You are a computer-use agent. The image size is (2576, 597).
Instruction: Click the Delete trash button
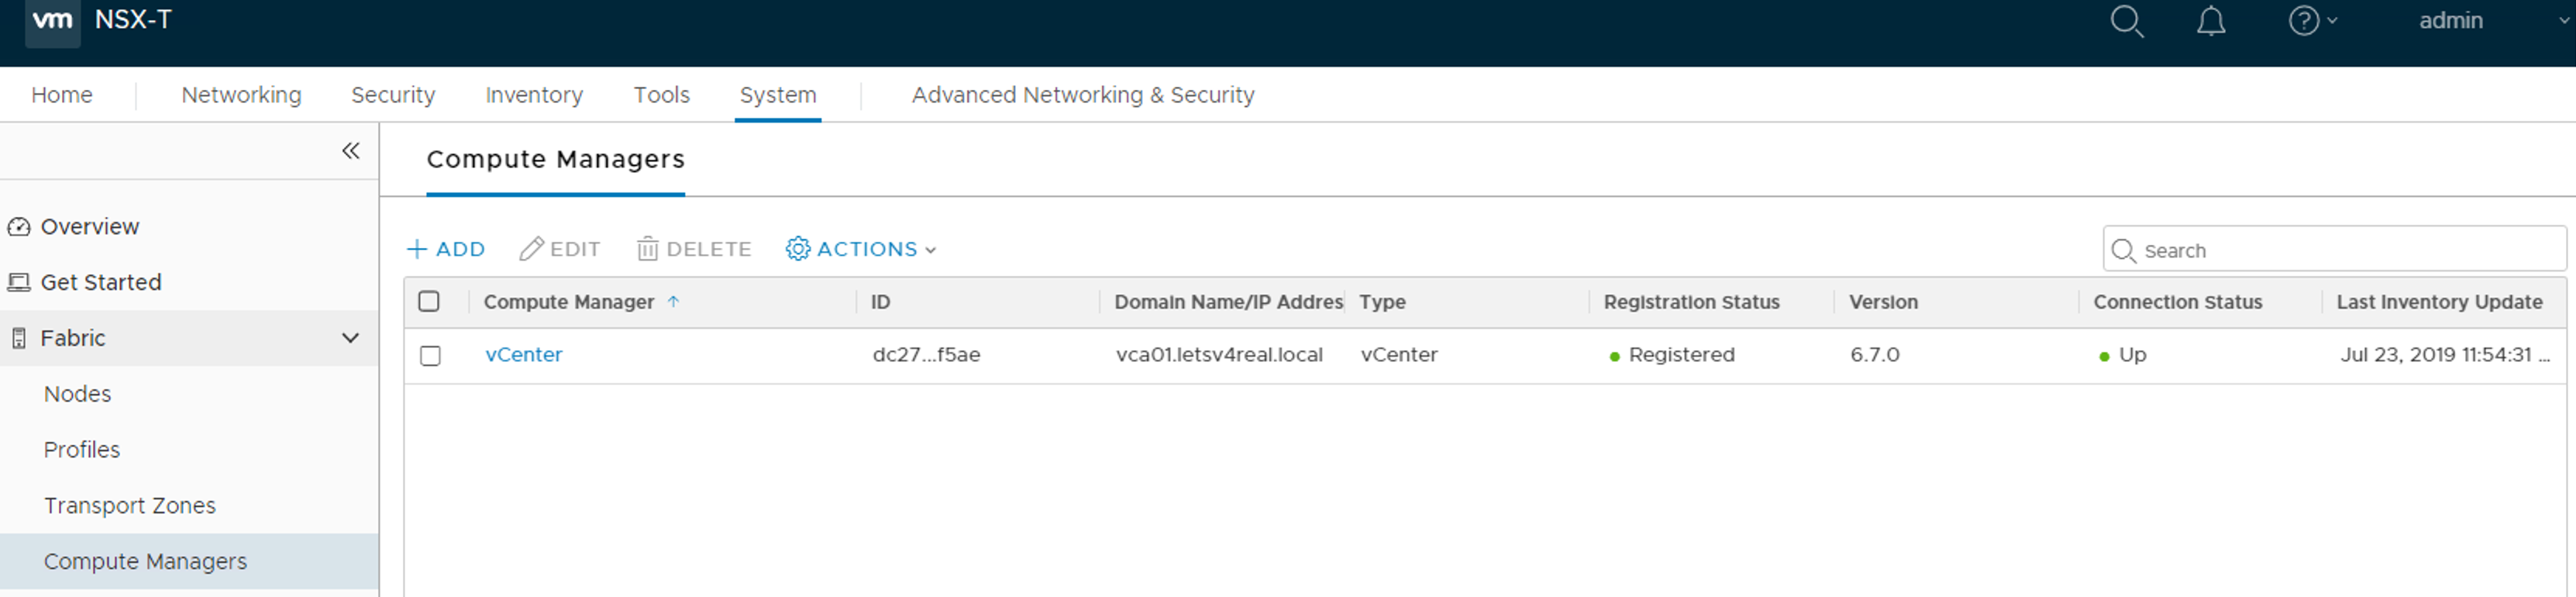(694, 249)
